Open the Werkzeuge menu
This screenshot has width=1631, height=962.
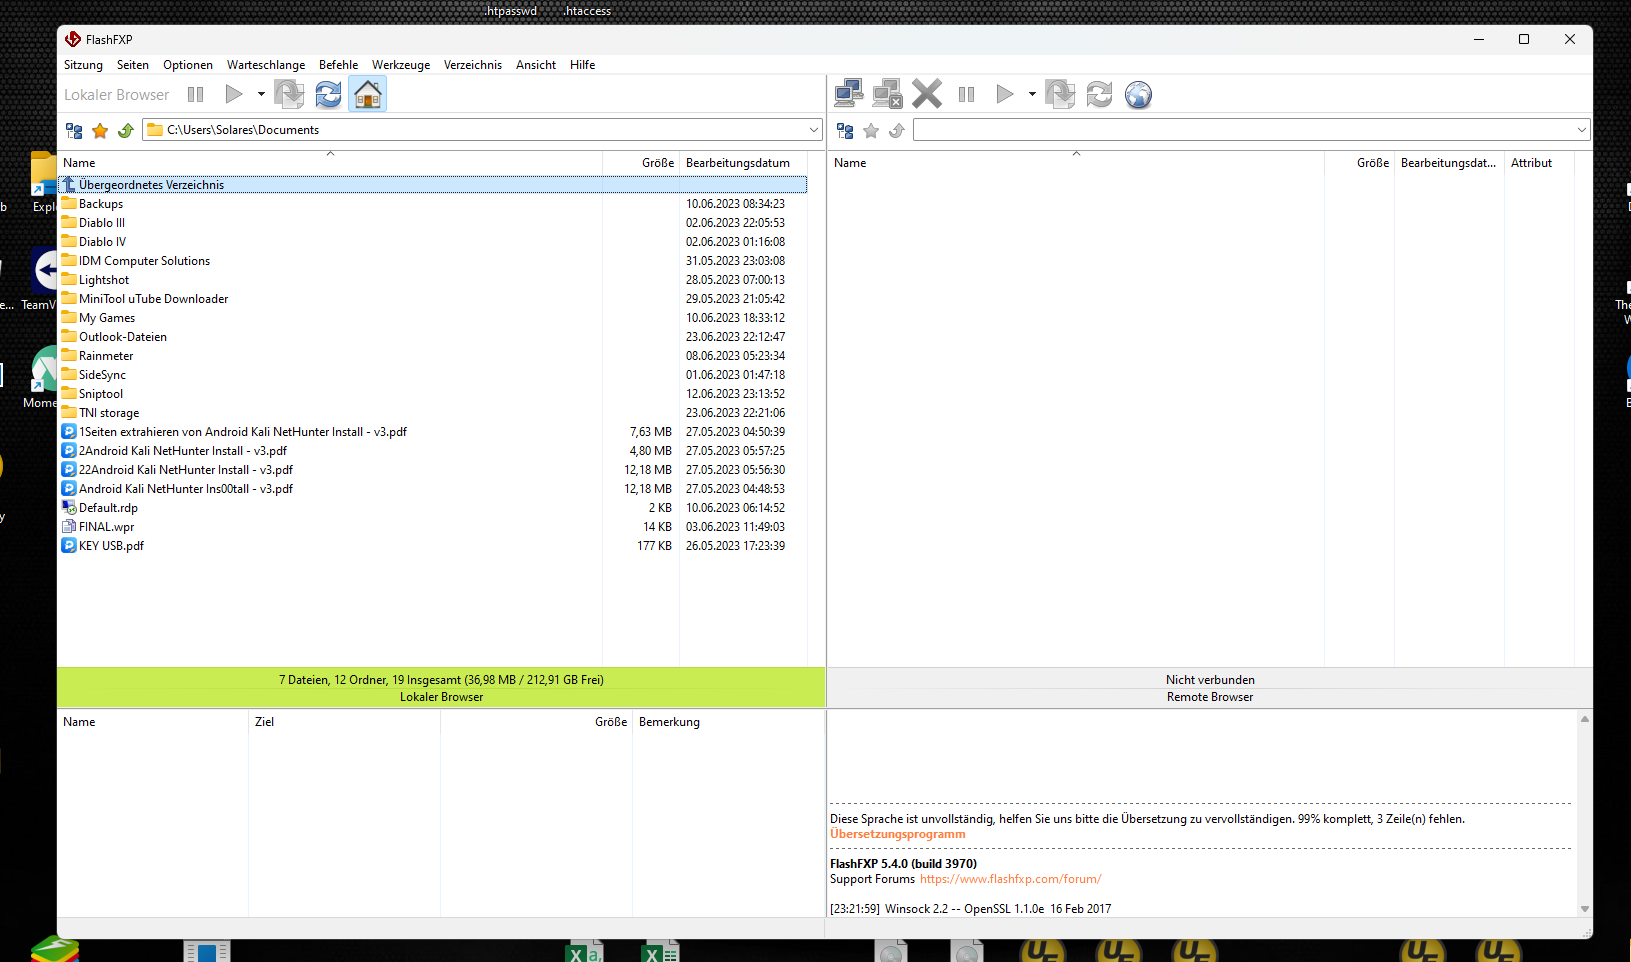[x=401, y=65]
